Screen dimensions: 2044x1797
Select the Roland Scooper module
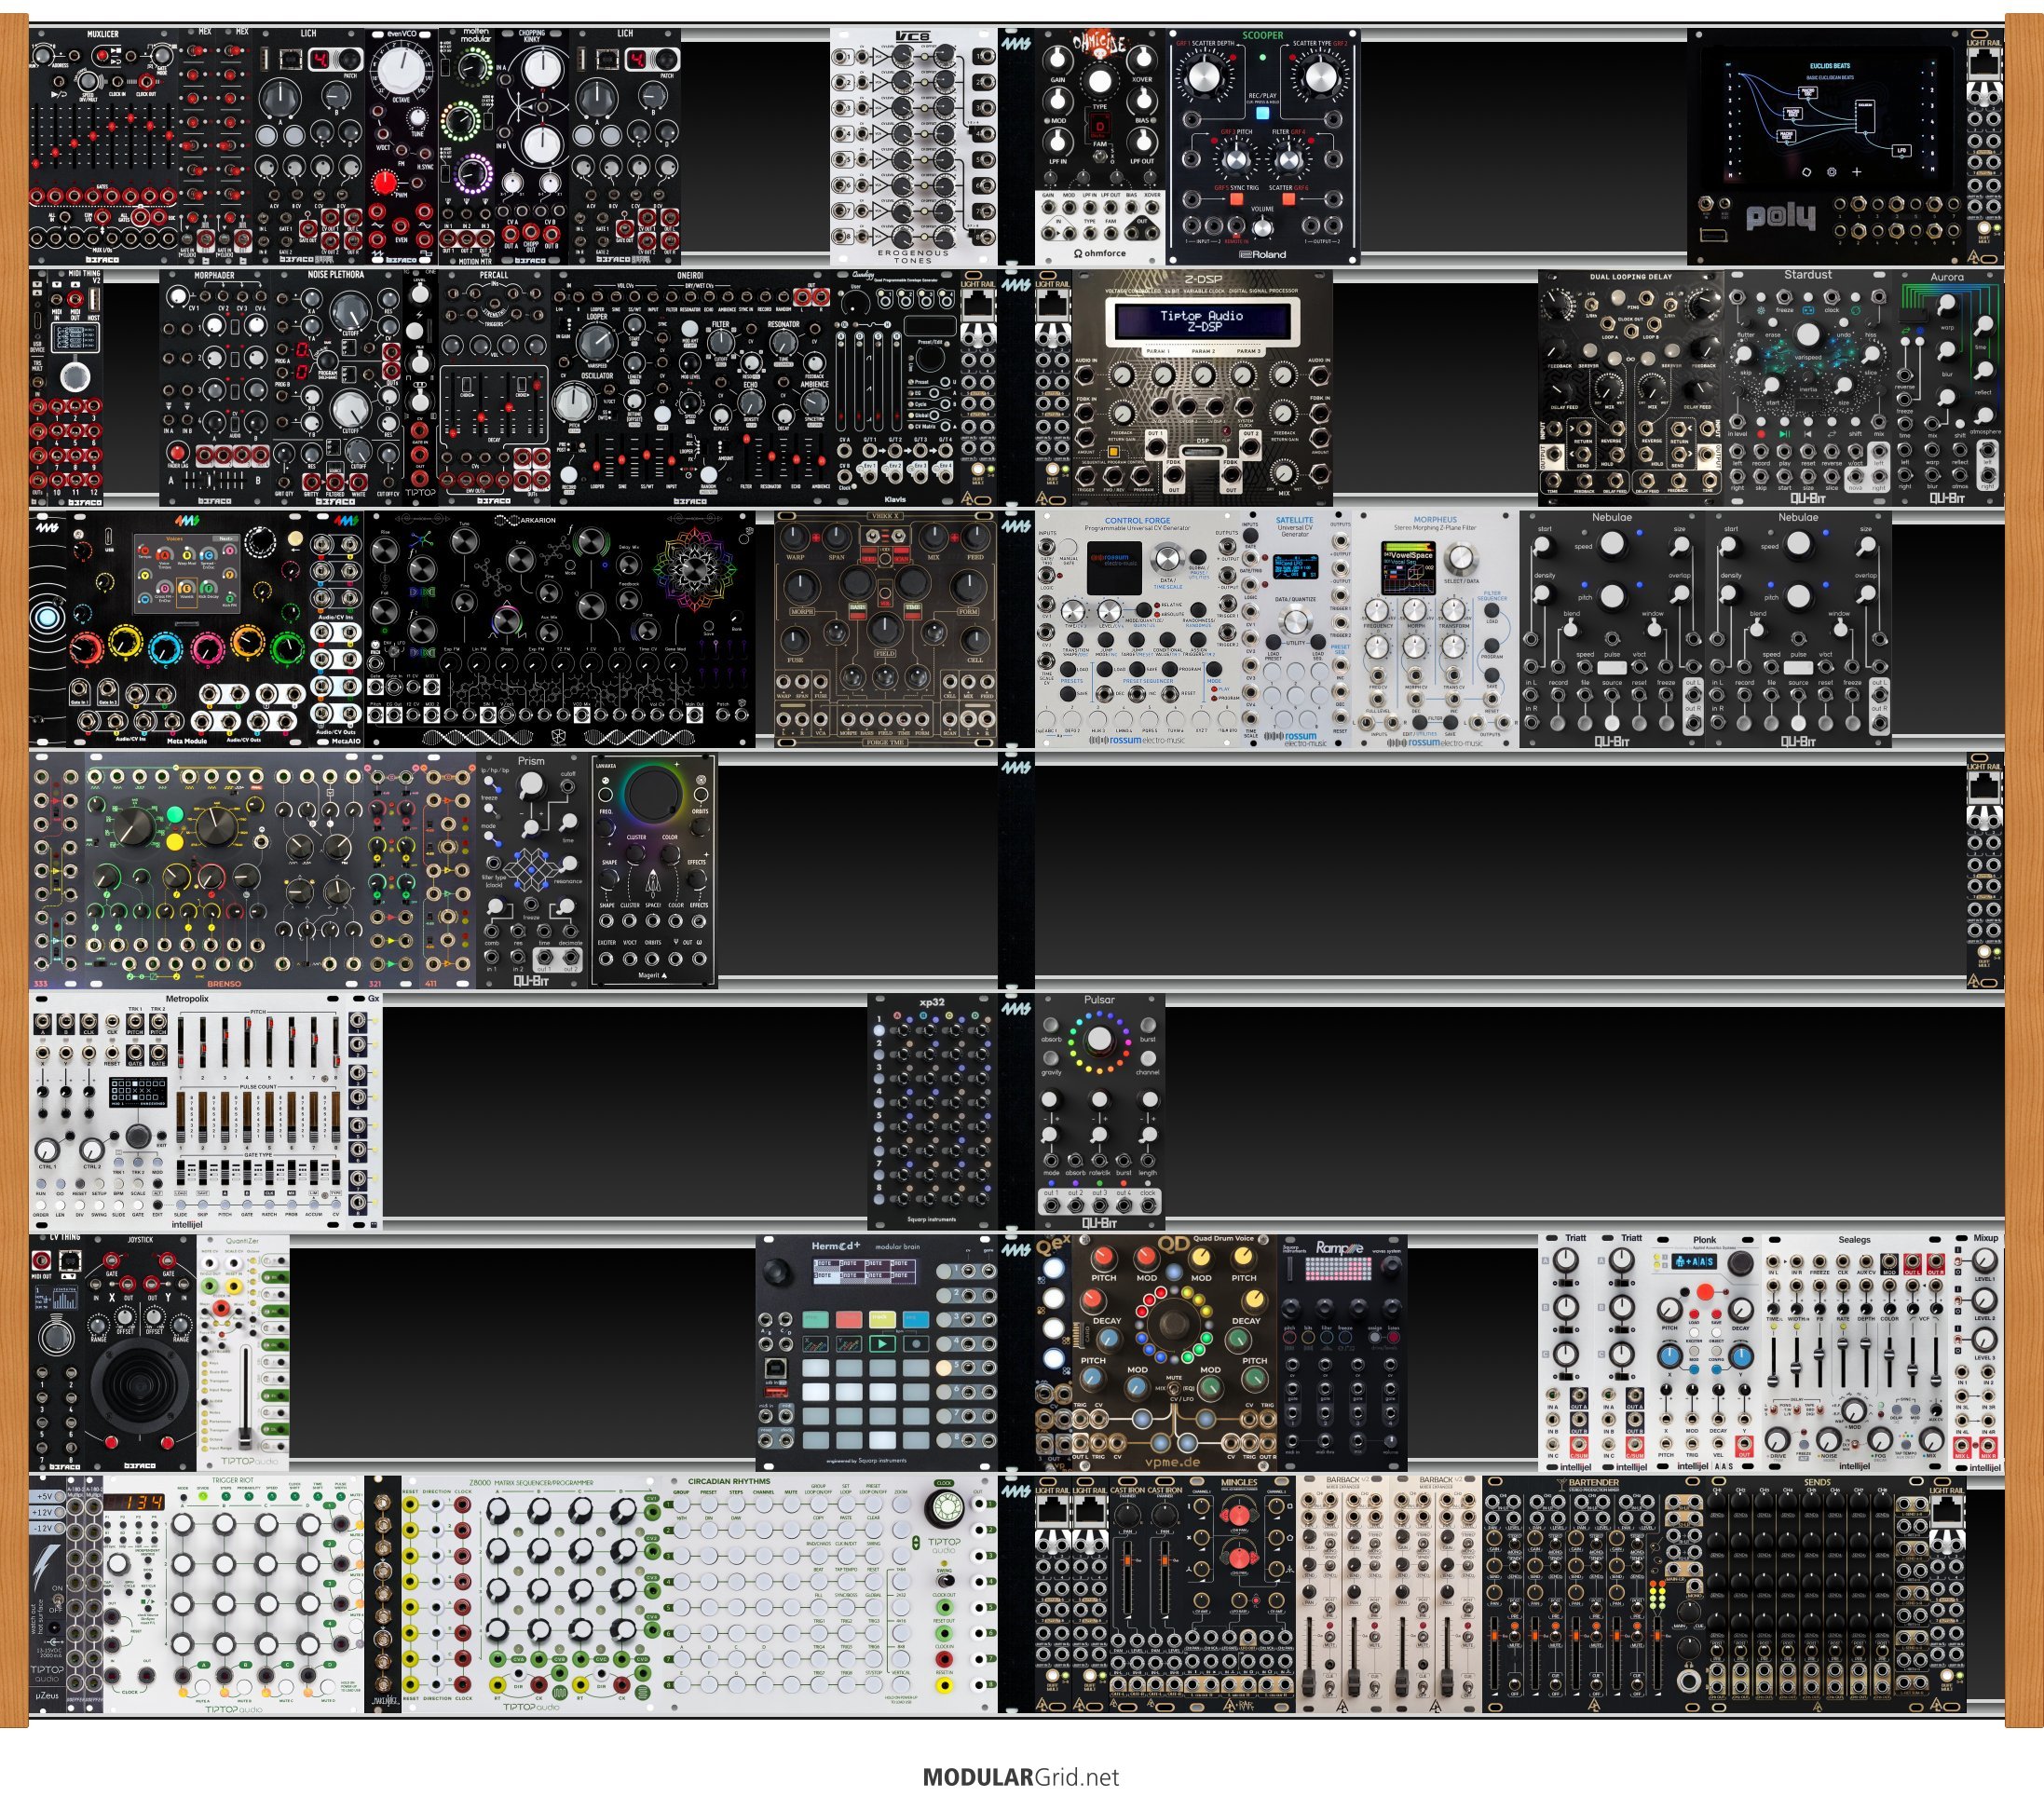tap(1263, 146)
